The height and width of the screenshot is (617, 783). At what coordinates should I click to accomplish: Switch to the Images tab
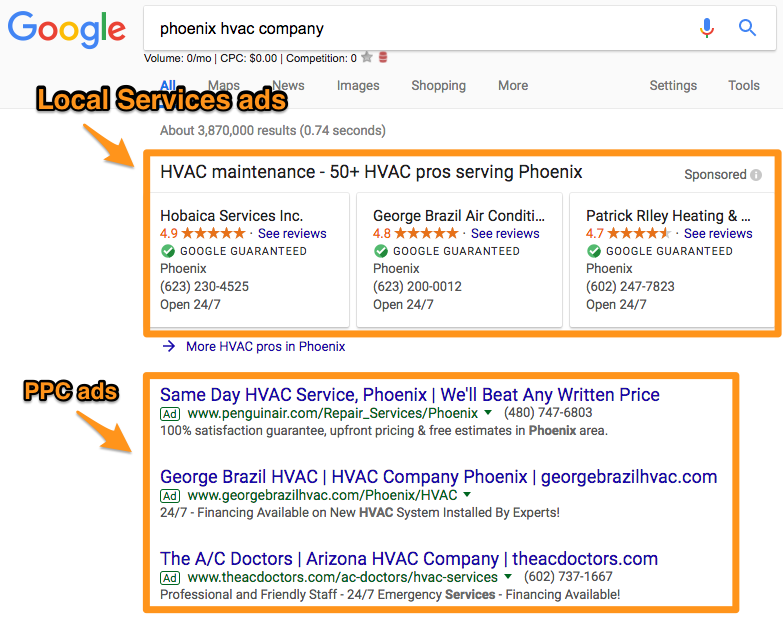tap(358, 86)
